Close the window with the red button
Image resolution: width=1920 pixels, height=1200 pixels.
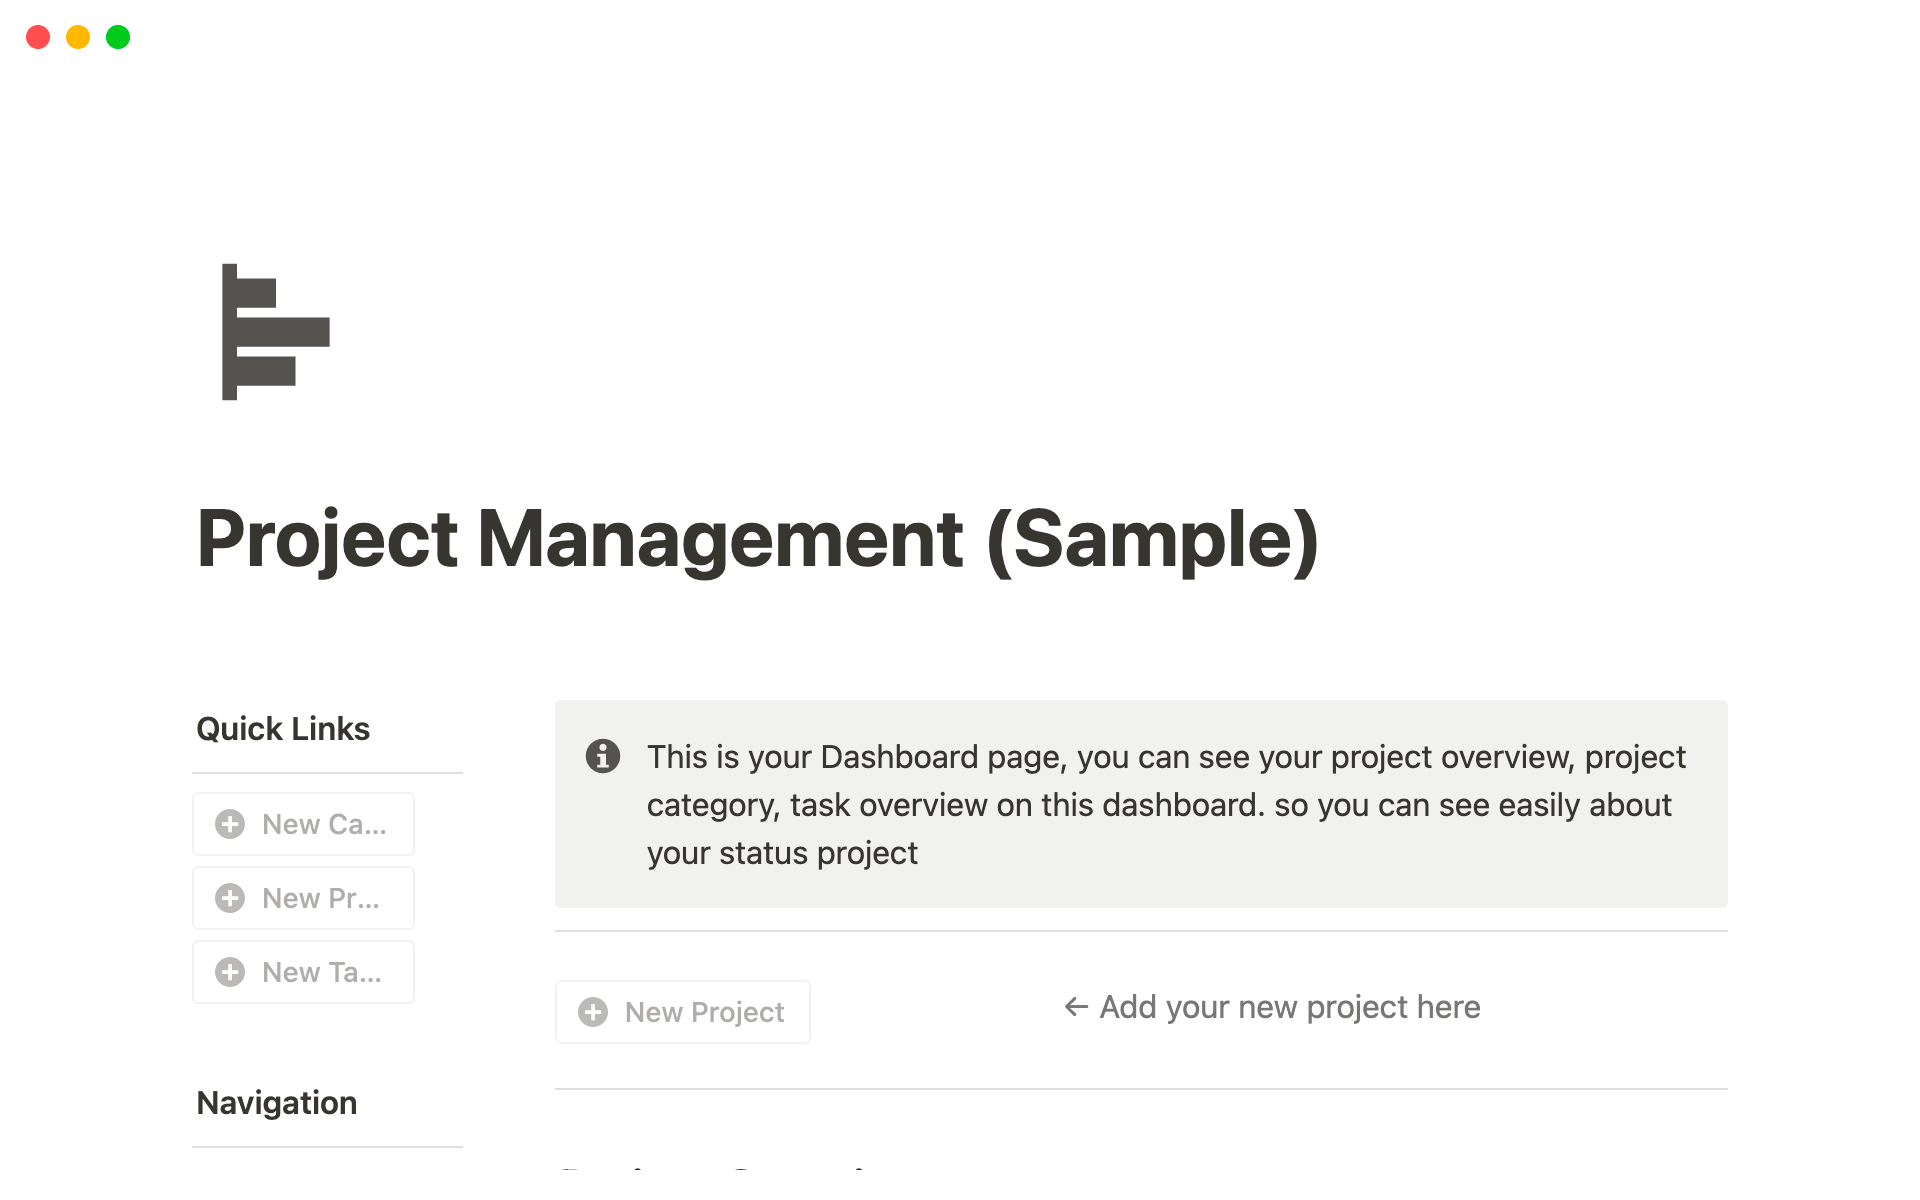click(38, 37)
